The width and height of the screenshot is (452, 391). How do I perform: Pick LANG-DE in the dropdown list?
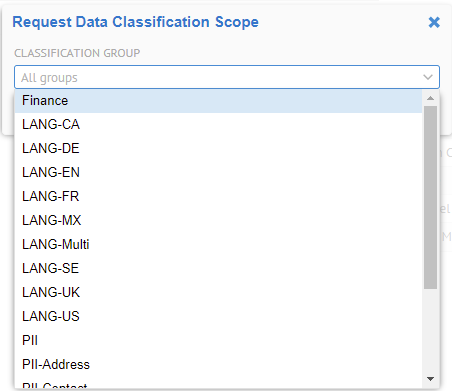pyautogui.click(x=218, y=149)
